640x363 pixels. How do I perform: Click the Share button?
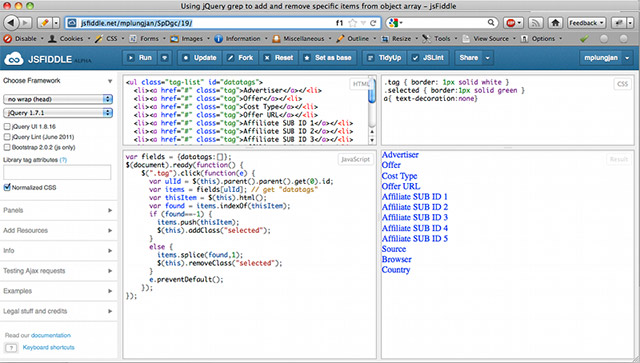click(x=469, y=58)
